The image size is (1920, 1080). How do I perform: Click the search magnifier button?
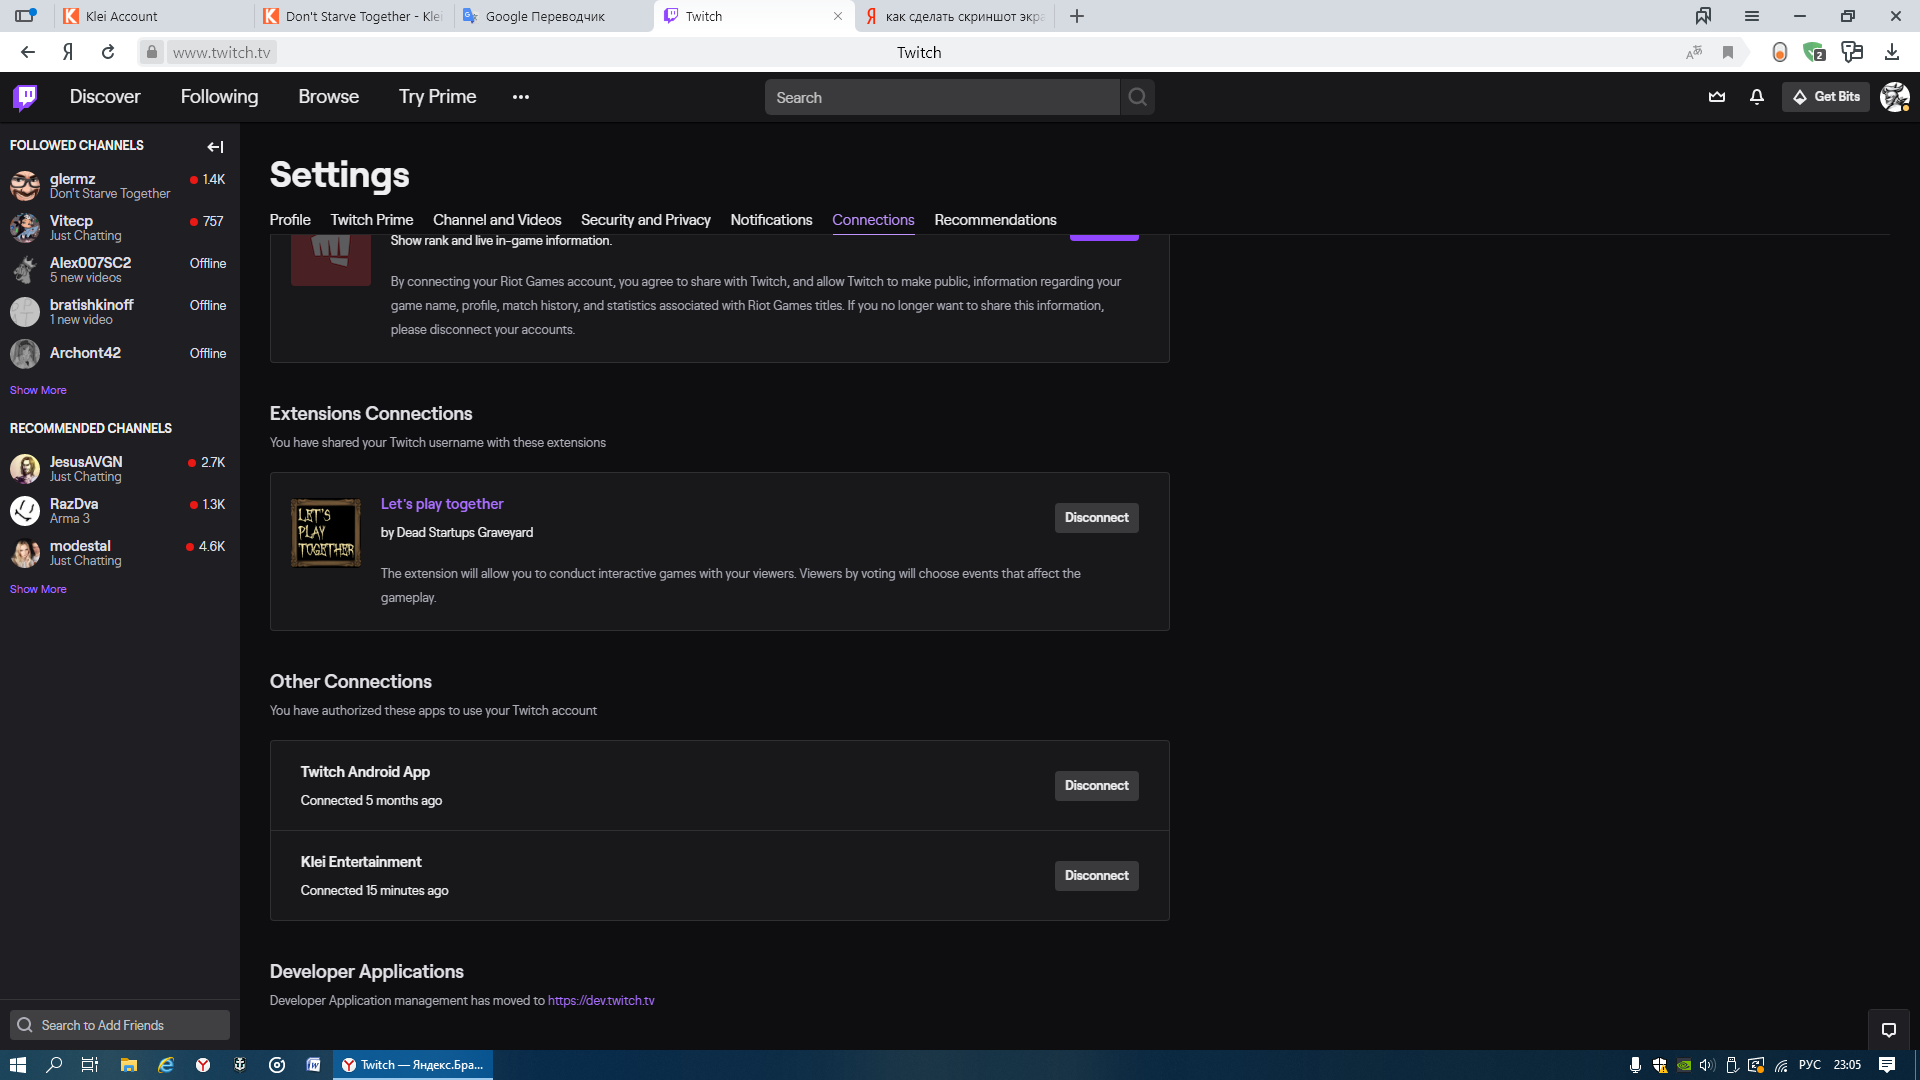[x=1137, y=97]
